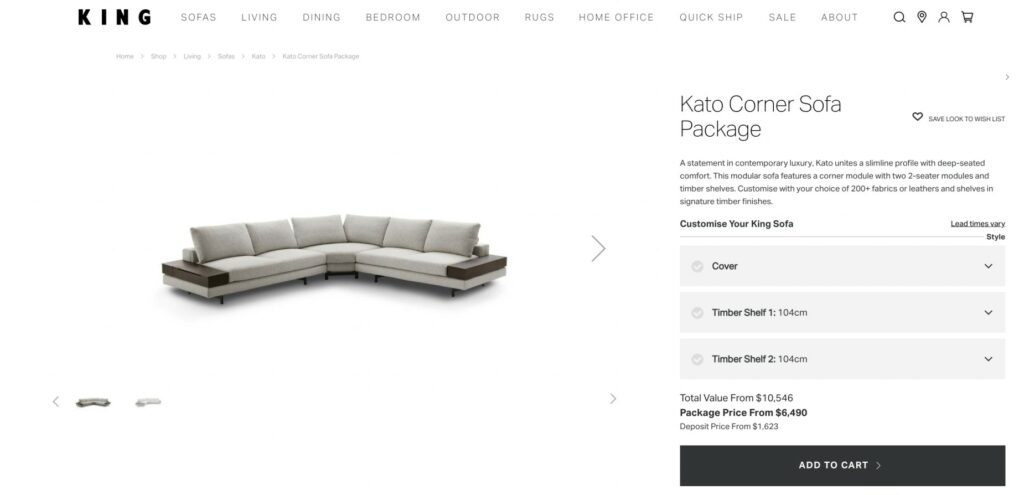The height and width of the screenshot is (495, 1024).
Task: Expand the Timber Shelf 1 chevron
Action: 988,313
